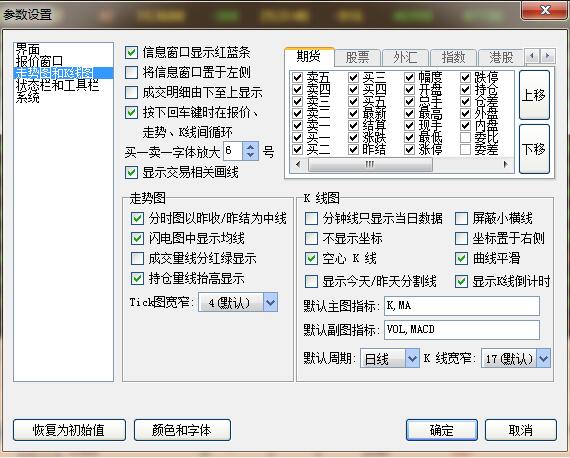The height and width of the screenshot is (458, 570).
Task: Click right arrow of column list scrollbar
Action: point(506,164)
